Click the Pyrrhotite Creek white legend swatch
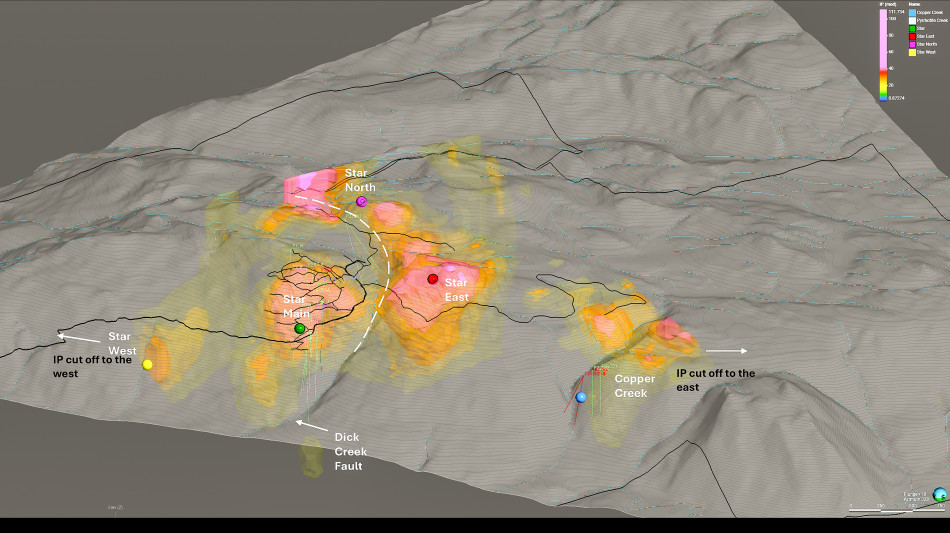Image resolution: width=950 pixels, height=533 pixels. pyautogui.click(x=913, y=20)
